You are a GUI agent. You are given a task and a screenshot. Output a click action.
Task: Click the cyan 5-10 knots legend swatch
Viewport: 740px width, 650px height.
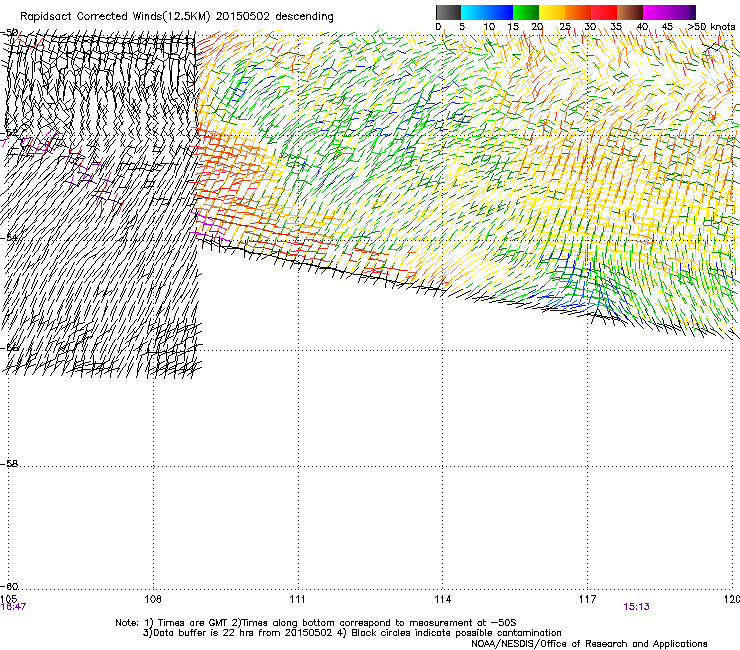pyautogui.click(x=474, y=12)
